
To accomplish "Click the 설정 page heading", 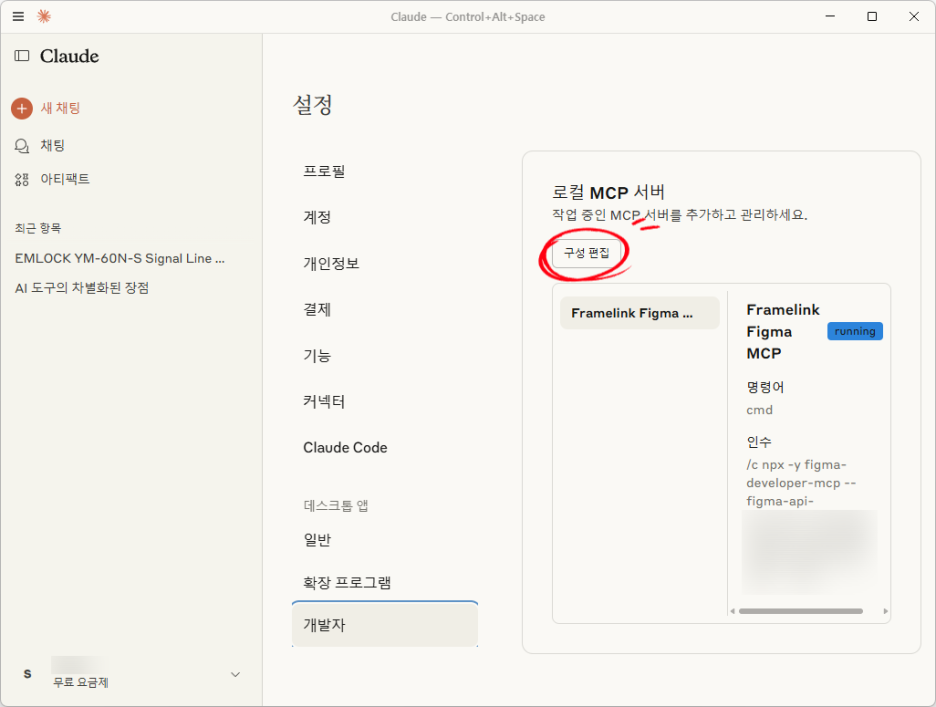I will (312, 105).
